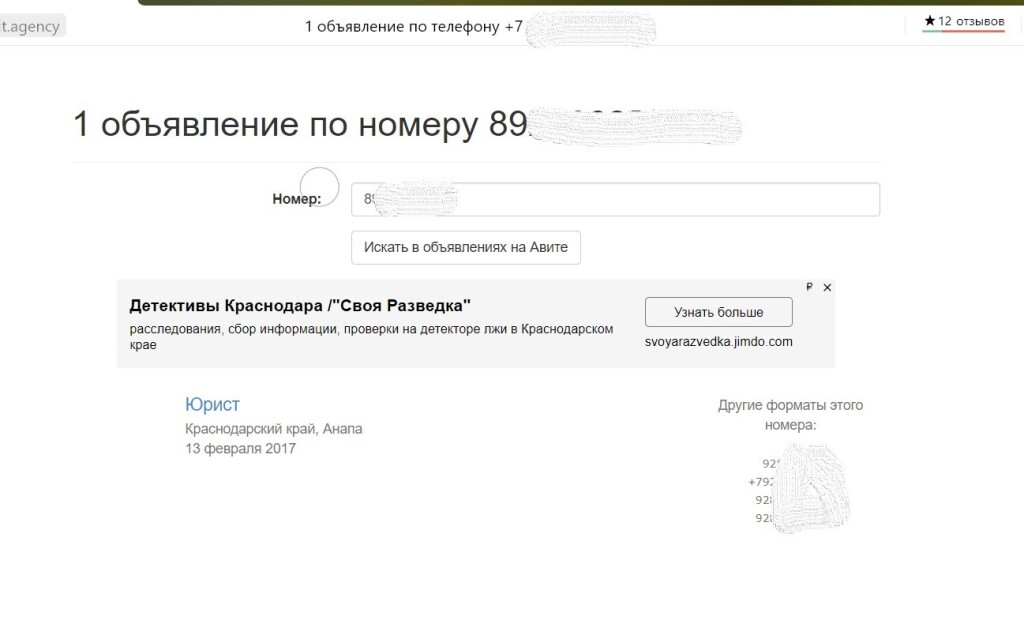The image size is (1024, 620).
Task: Click the Узнать больше ad button
Action: click(x=718, y=312)
